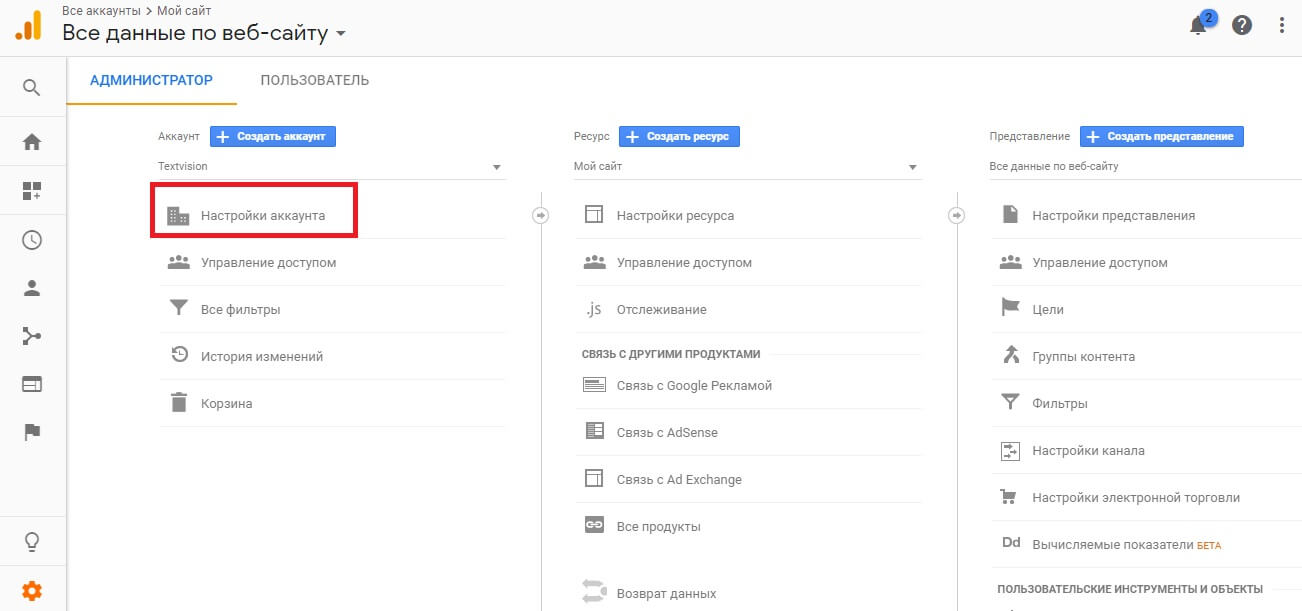Switch to the Пользователь tab
This screenshot has height=611, width=1302.
[x=315, y=80]
